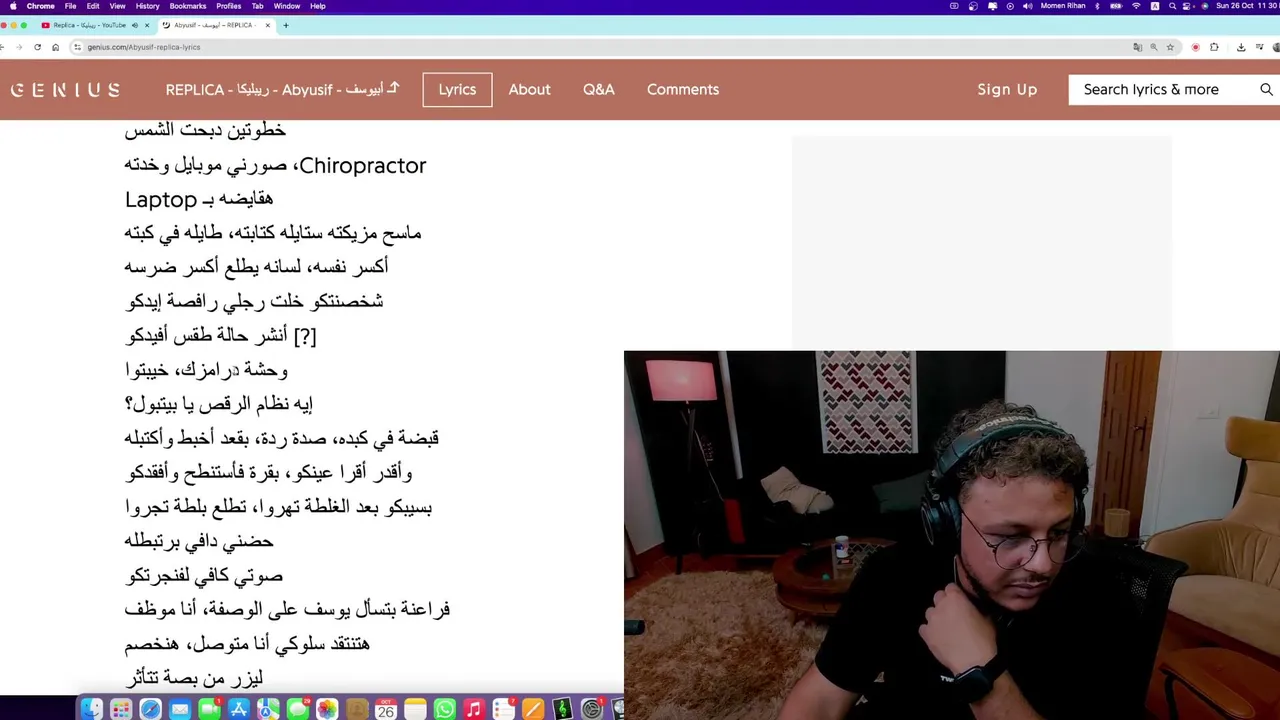This screenshot has width=1280, height=720.
Task: Open site info icon beside the URL
Action: pos(78,47)
